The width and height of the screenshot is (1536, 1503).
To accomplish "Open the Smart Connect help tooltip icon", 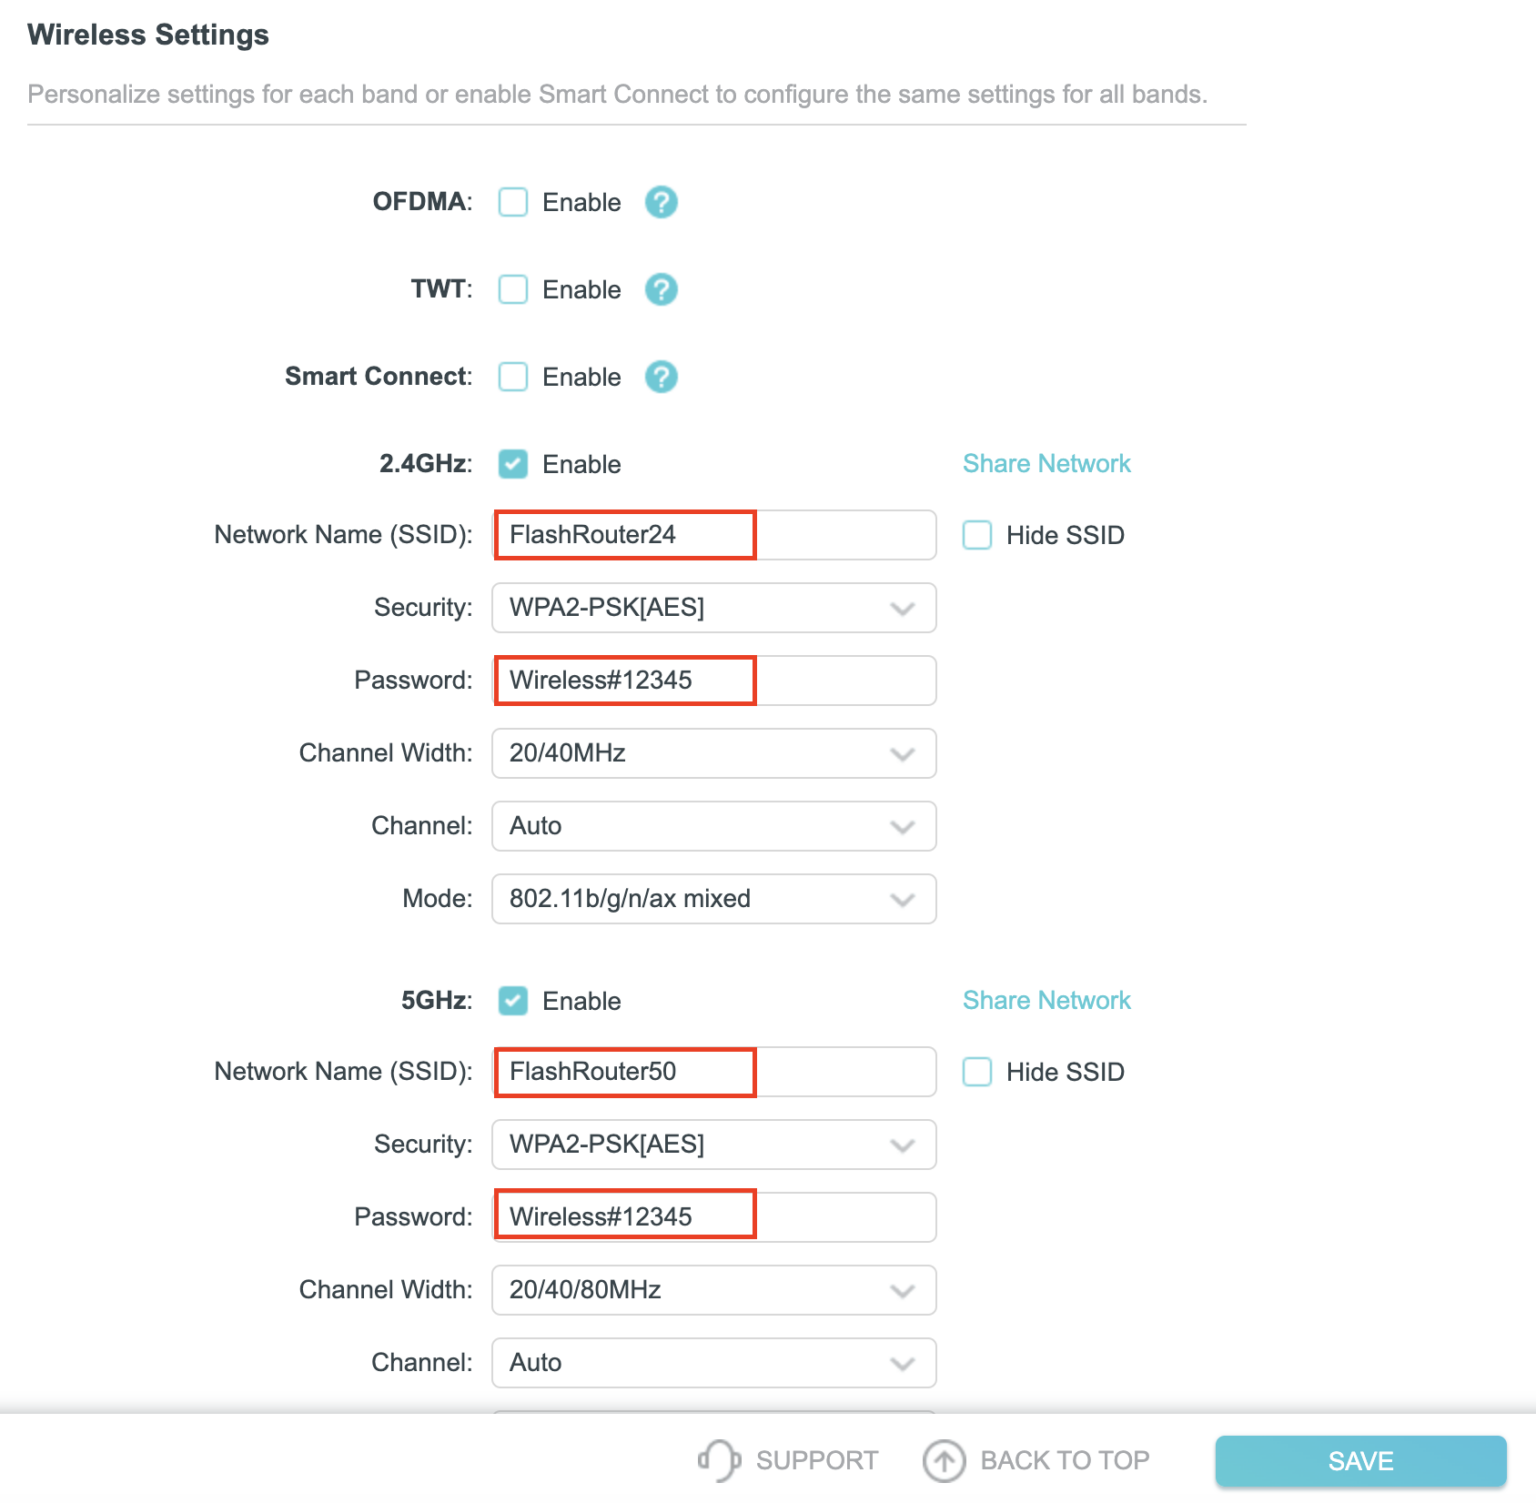I will [x=660, y=377].
